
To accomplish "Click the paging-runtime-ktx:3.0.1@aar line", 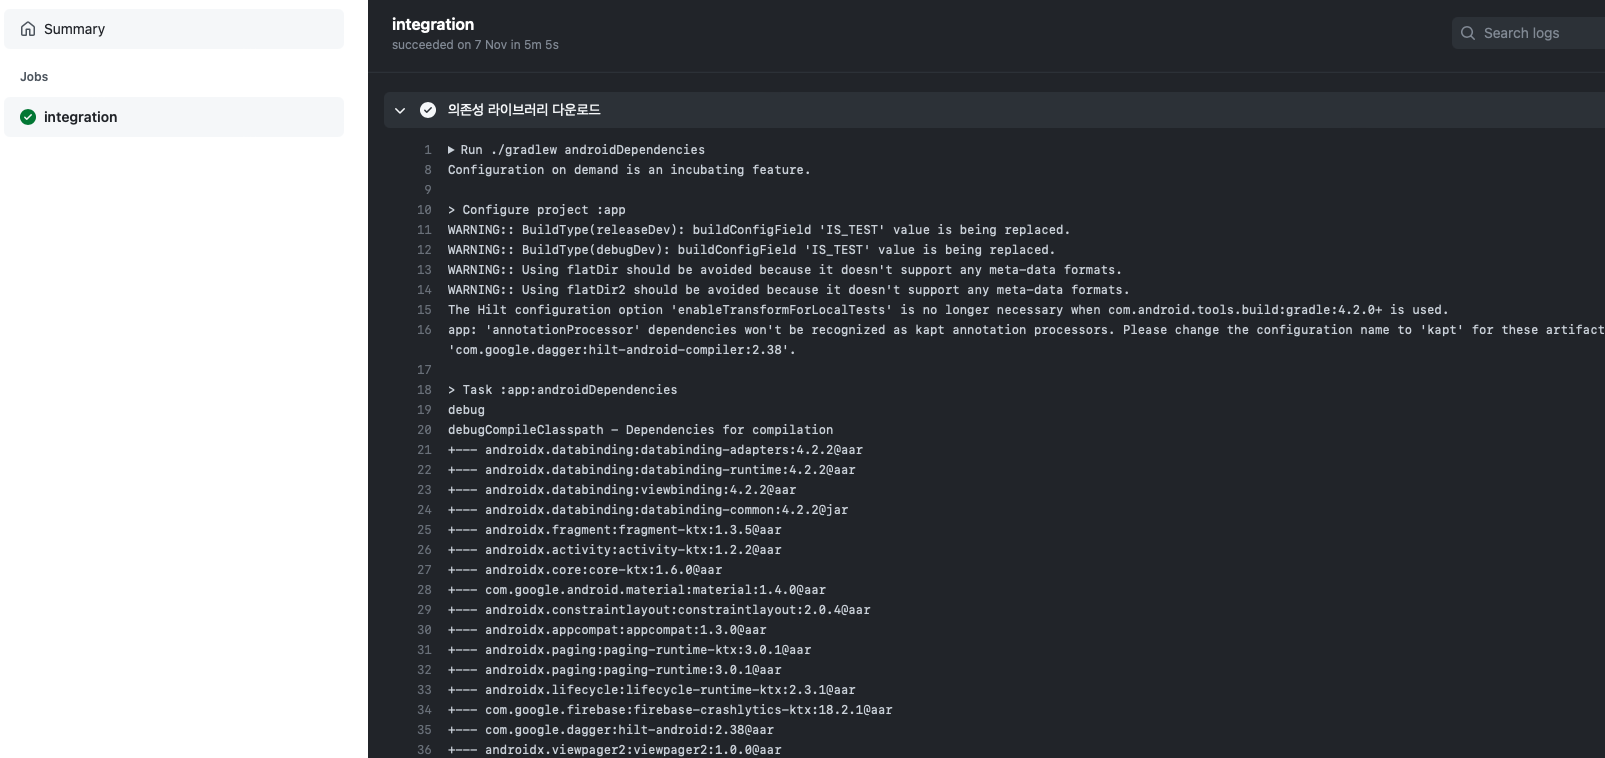I will click(629, 650).
